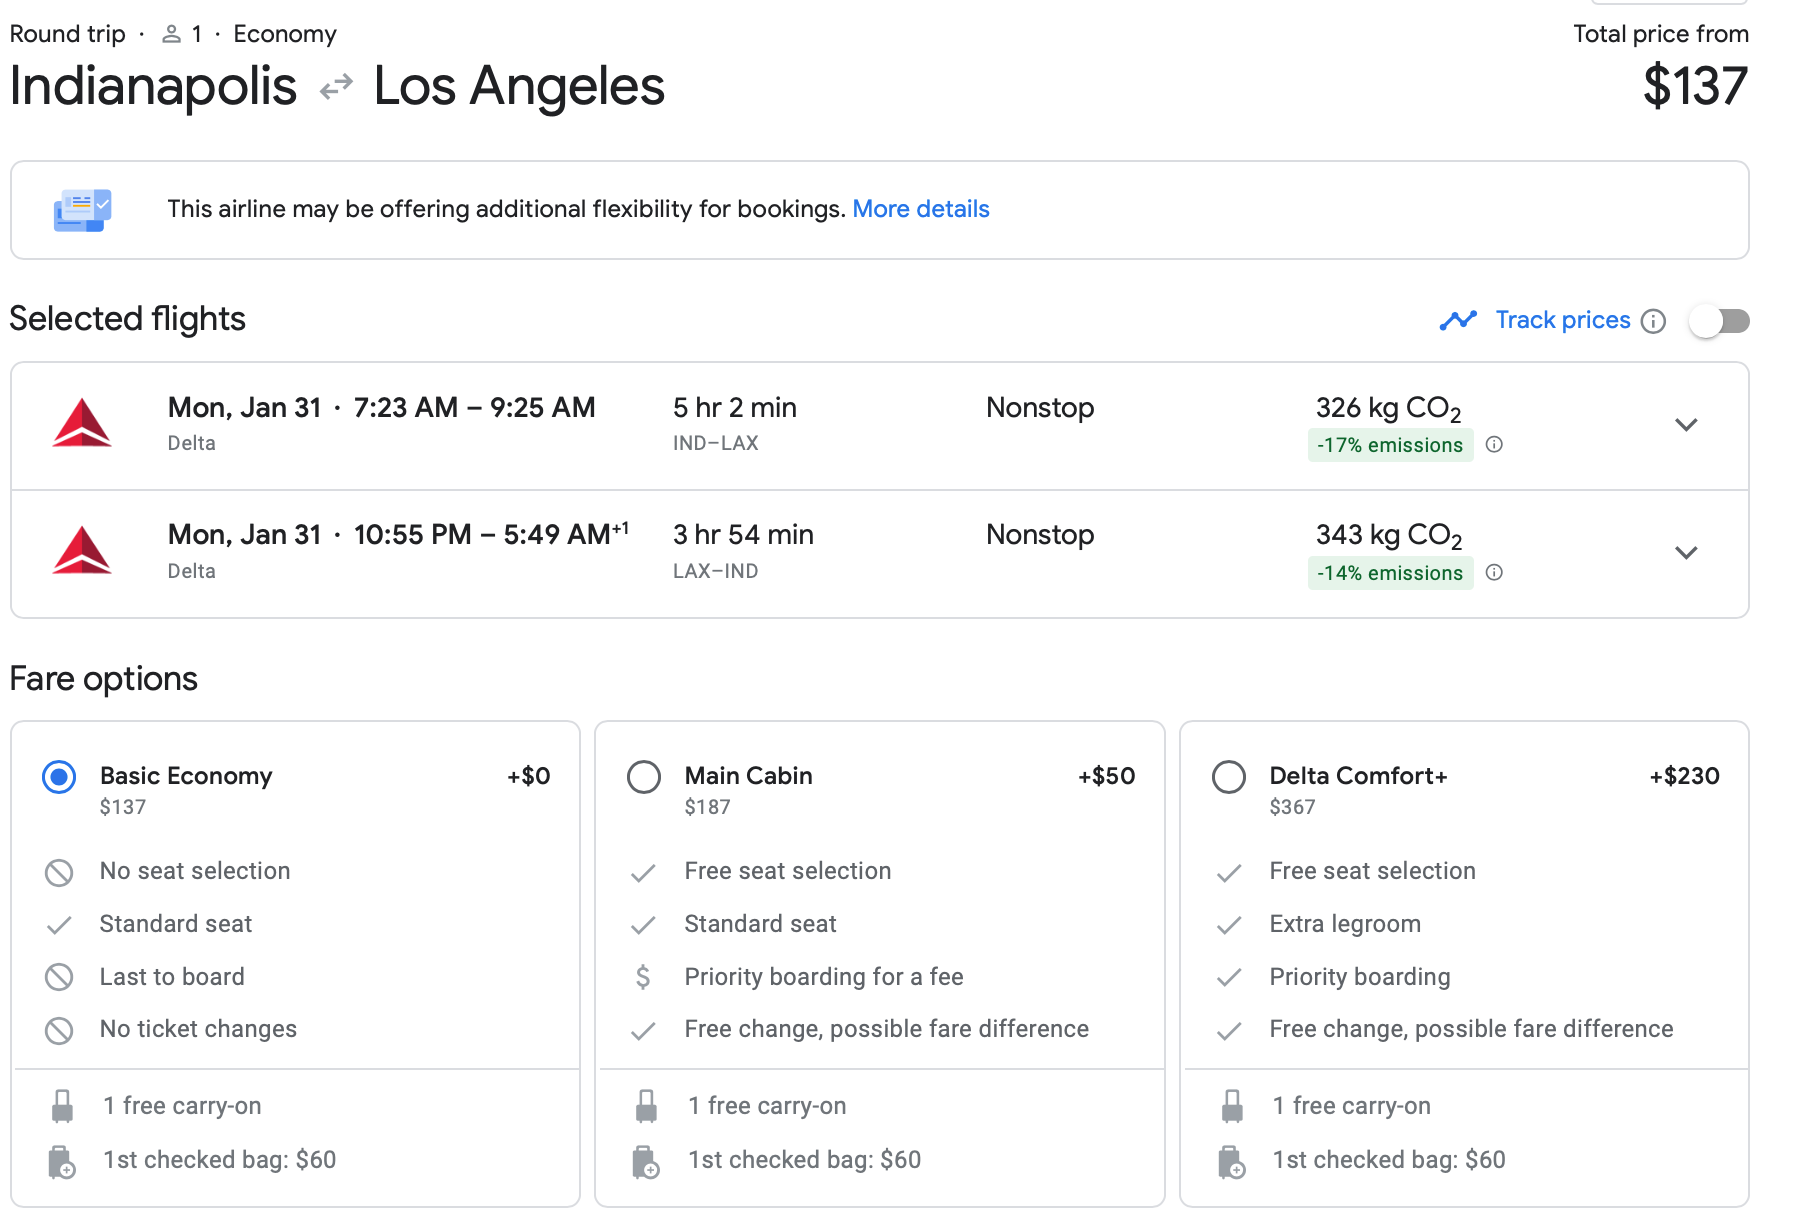Click the Delta logo on the IND–LAX flight
This screenshot has width=1820, height=1226.
pos(82,424)
